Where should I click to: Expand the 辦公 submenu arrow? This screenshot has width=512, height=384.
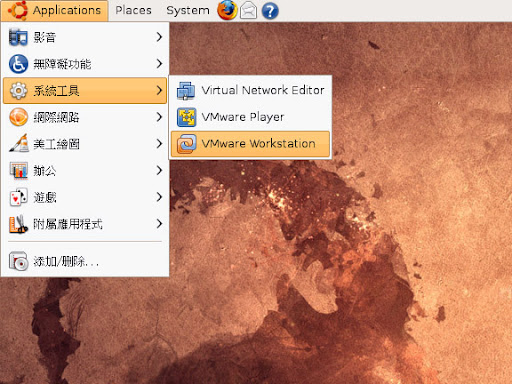(159, 170)
